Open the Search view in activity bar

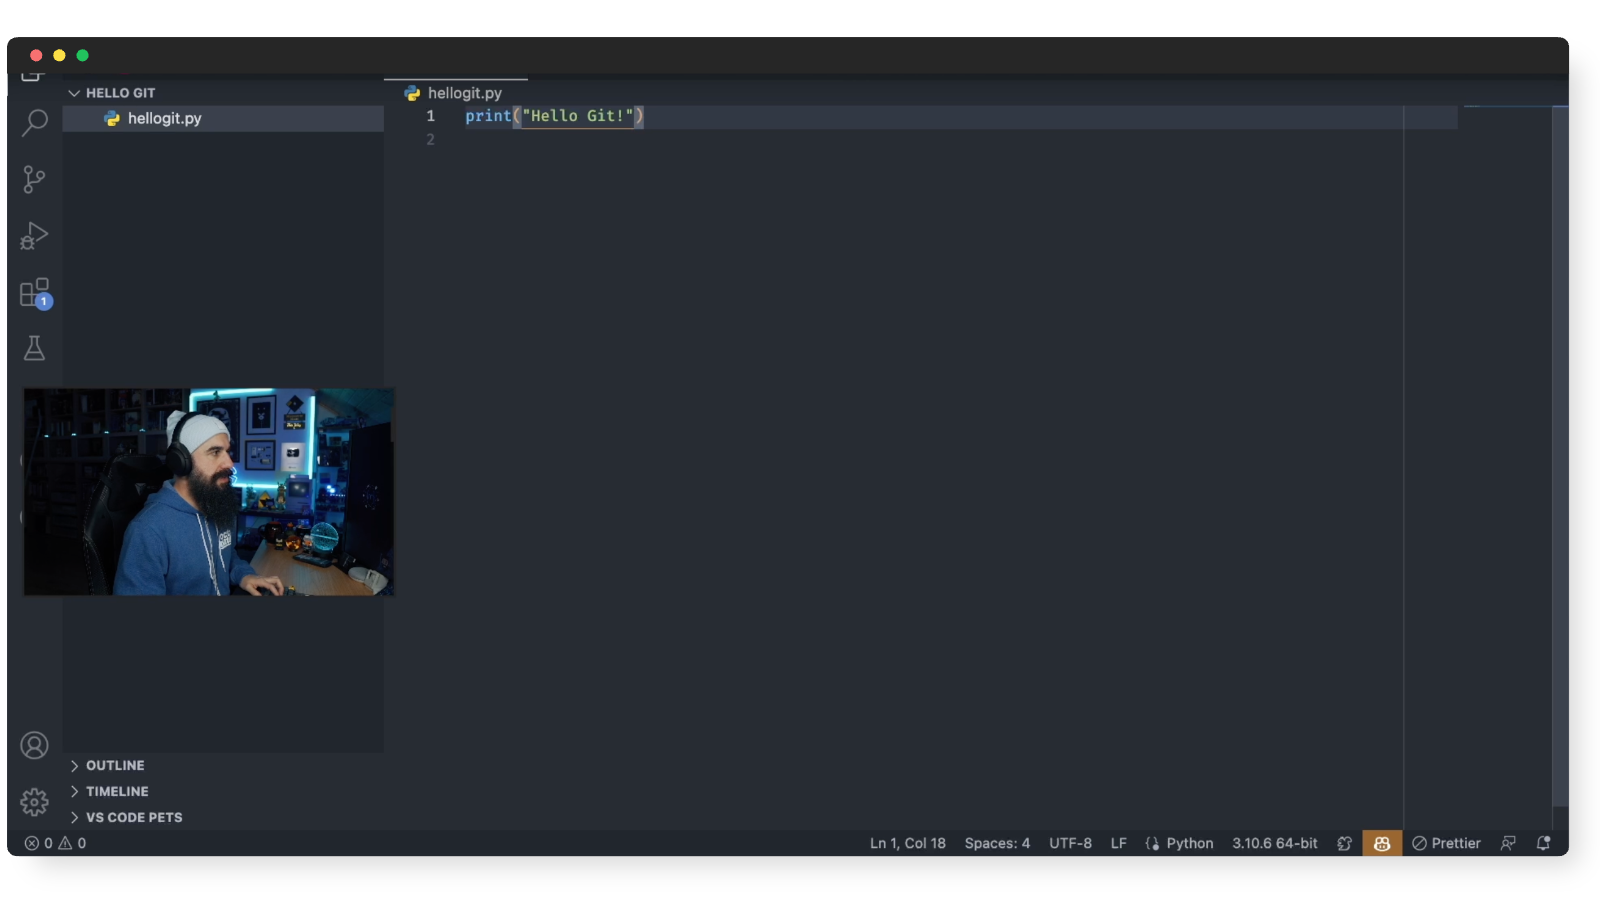click(x=34, y=123)
